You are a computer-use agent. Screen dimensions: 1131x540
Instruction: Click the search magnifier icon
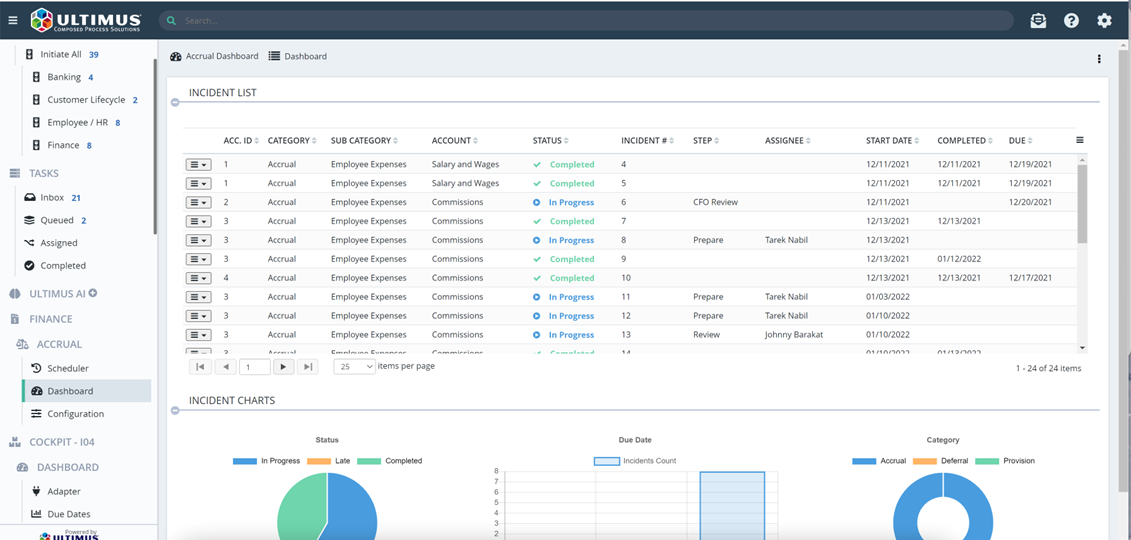point(172,21)
